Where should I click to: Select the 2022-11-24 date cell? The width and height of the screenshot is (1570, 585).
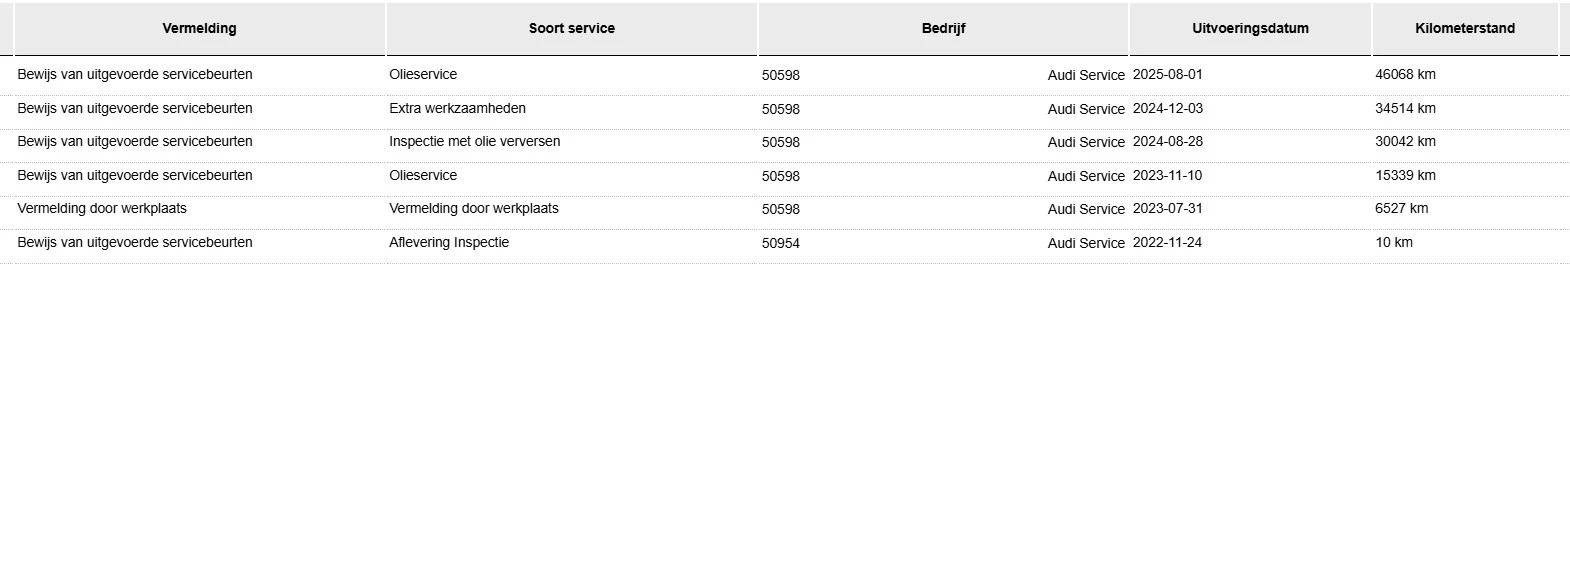coord(1167,243)
